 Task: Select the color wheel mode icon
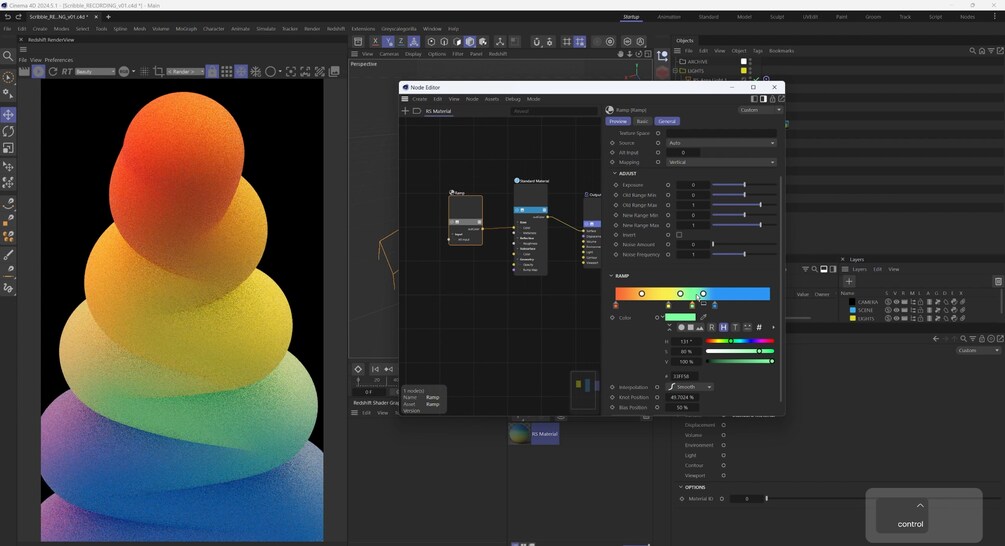pyautogui.click(x=681, y=327)
